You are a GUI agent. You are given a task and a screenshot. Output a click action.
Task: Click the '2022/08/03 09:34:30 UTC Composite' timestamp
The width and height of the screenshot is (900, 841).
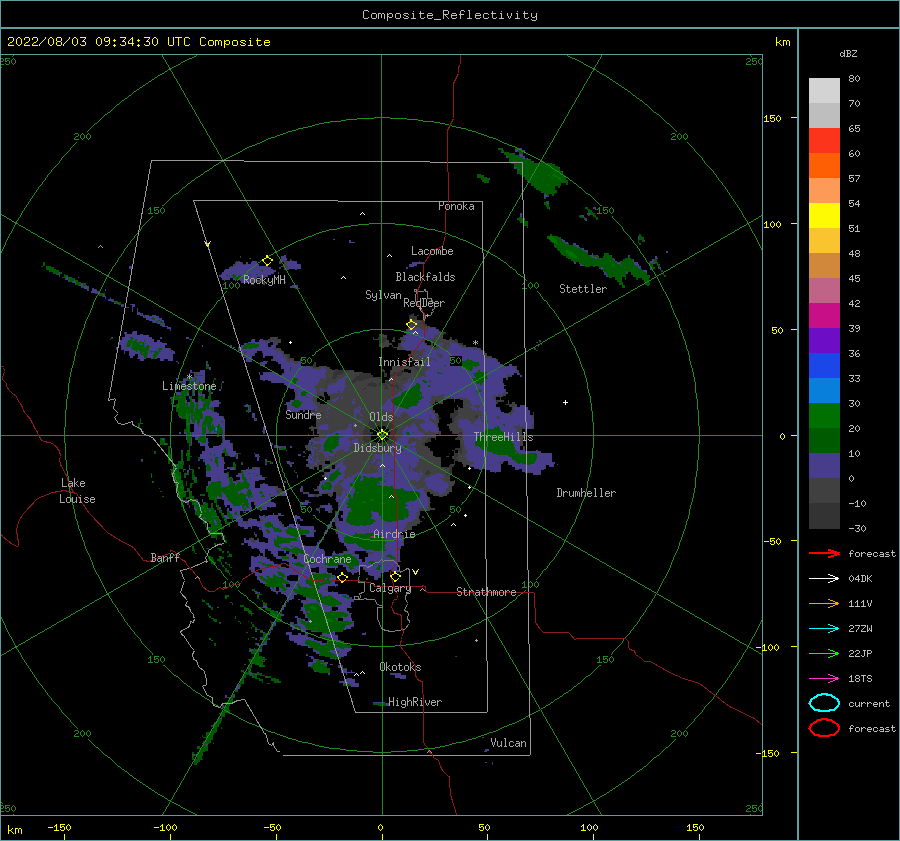[138, 42]
